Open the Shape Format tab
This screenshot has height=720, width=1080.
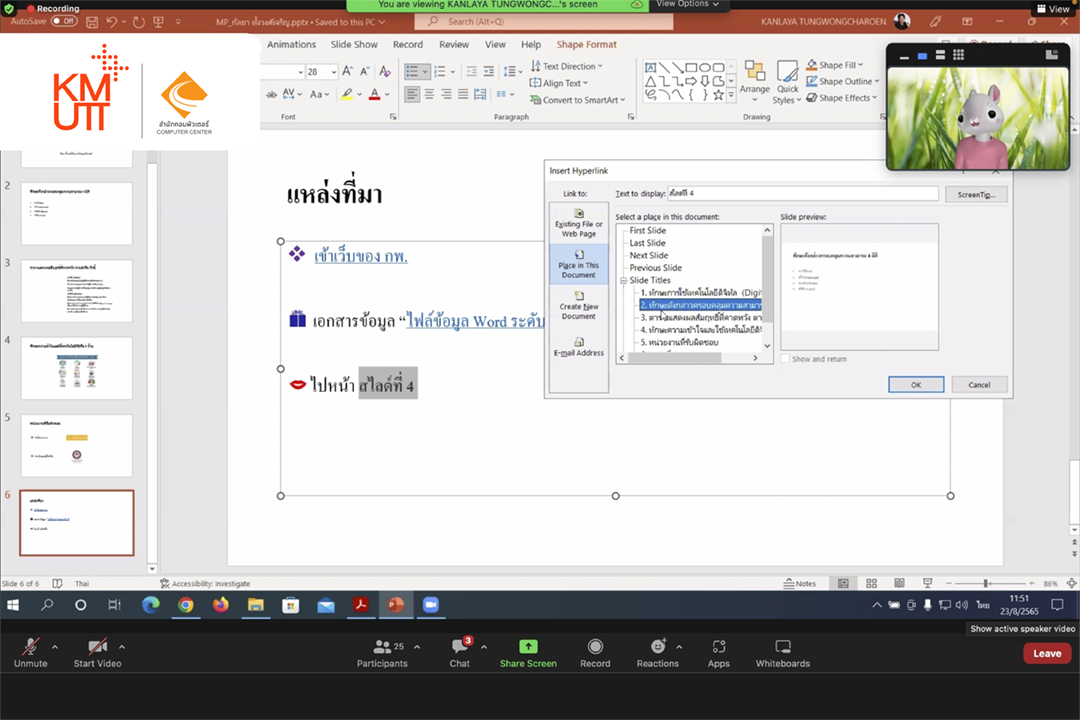[x=586, y=44]
